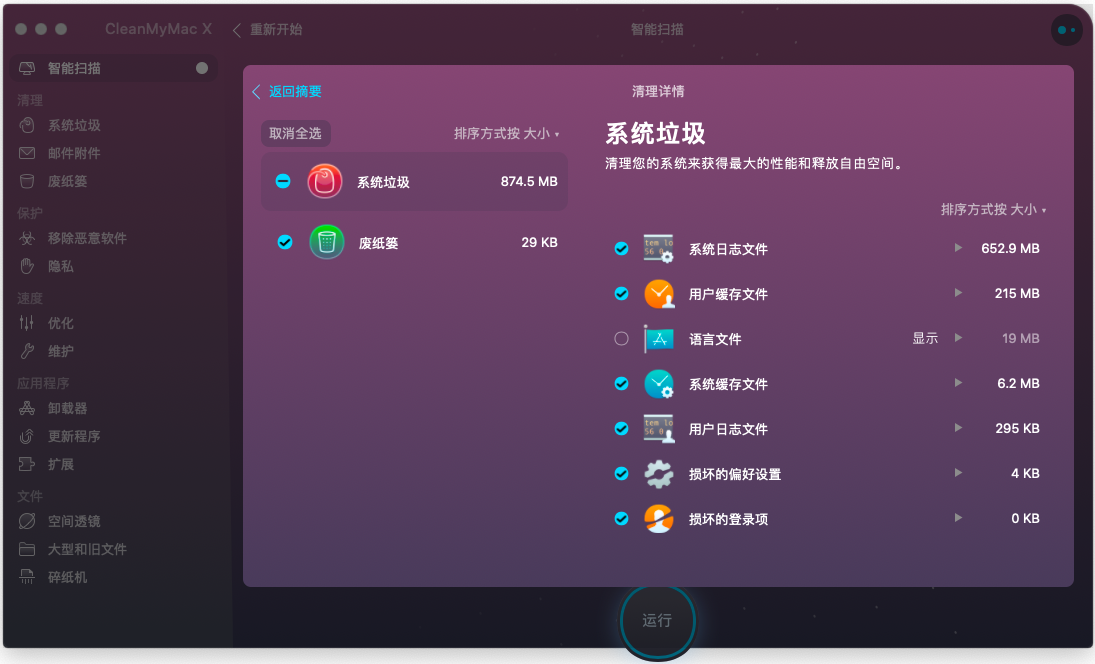Expand the 损坏的偏好设置 4 KB disclosure triangle

coord(958,473)
